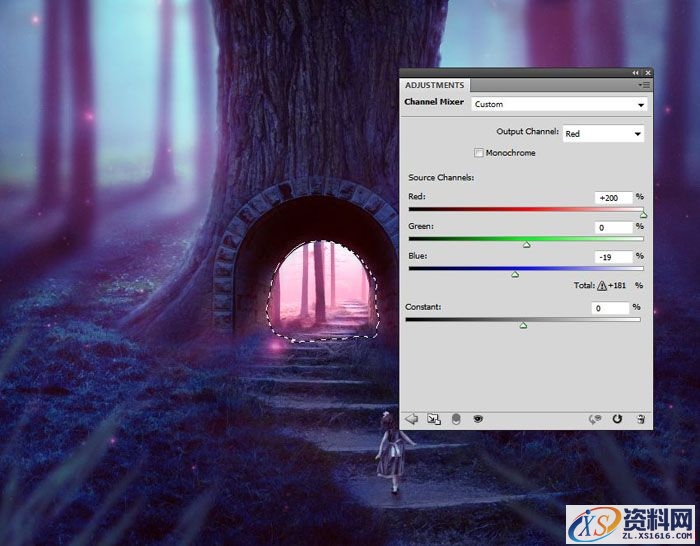This screenshot has width=700, height=546.
Task: Delete this adjustment layer trash icon
Action: point(640,419)
